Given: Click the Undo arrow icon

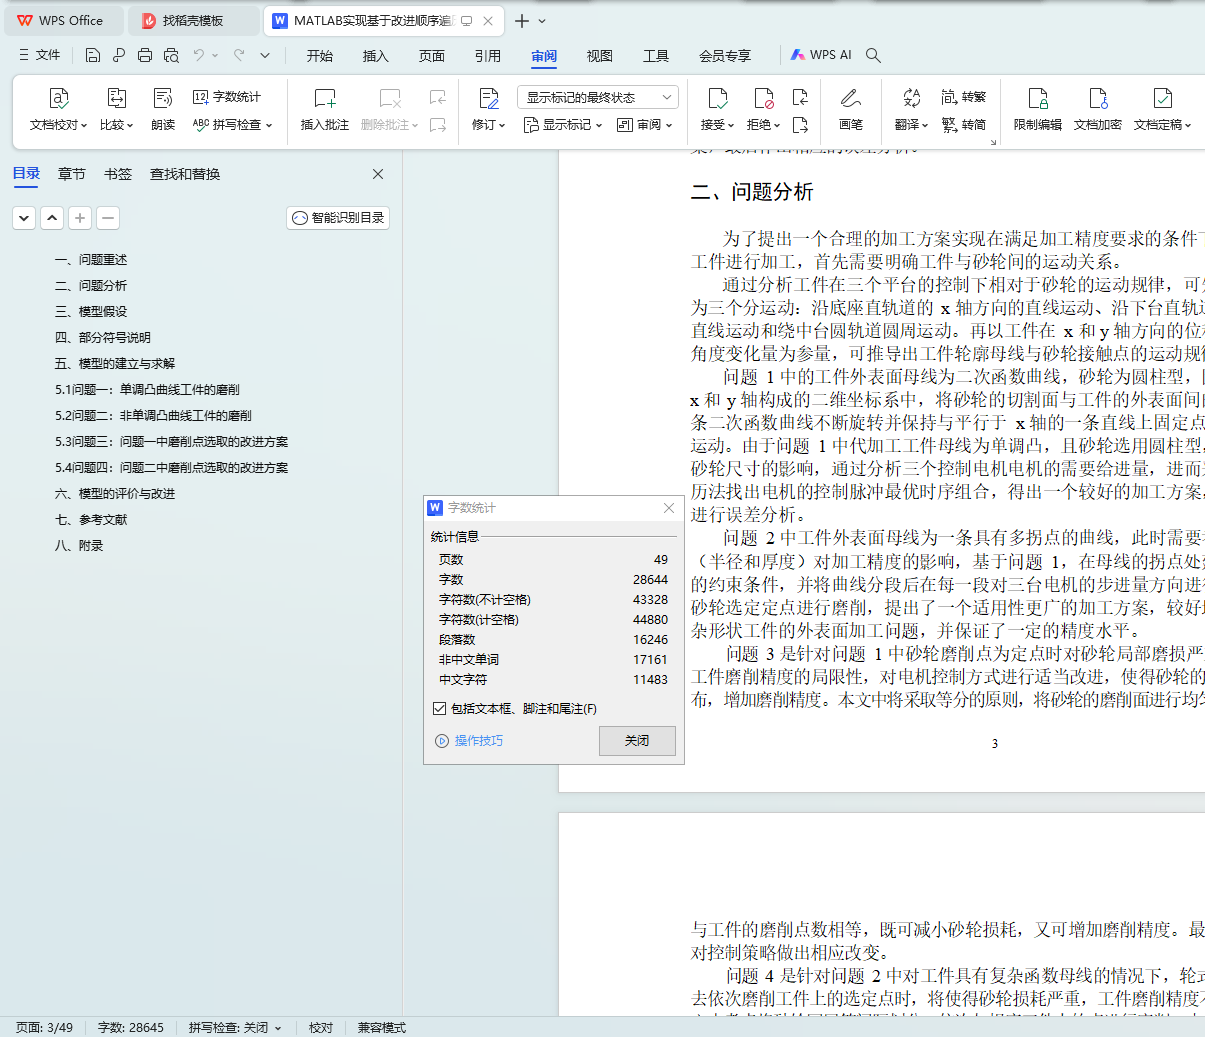Looking at the screenshot, I should pos(199,55).
